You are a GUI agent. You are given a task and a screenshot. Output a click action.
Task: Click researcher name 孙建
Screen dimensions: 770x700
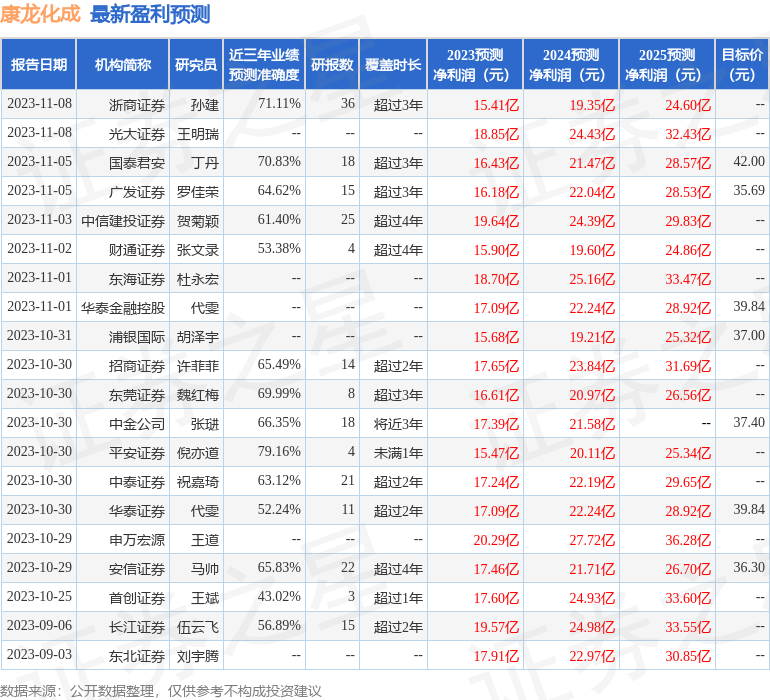click(205, 105)
